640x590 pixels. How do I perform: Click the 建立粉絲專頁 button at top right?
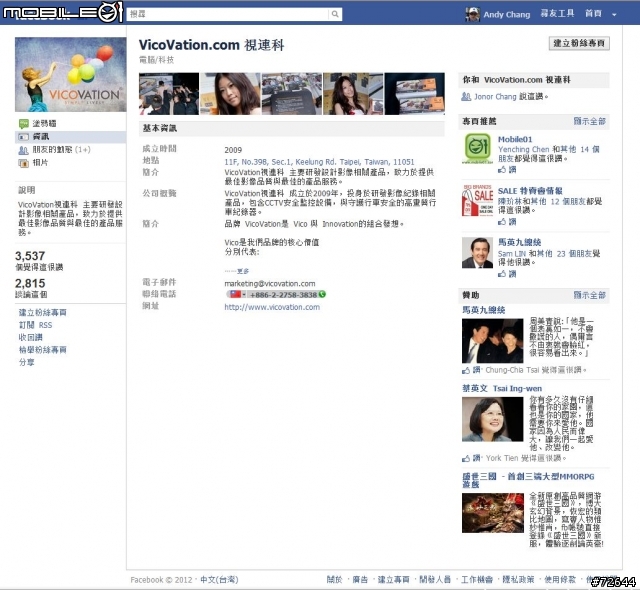(579, 43)
